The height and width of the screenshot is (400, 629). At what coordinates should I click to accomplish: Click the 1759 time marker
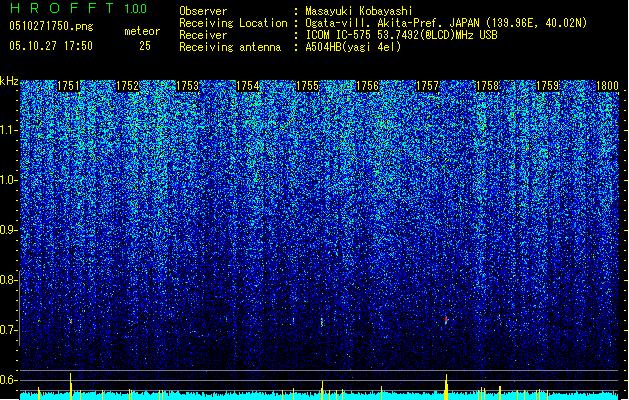click(x=548, y=86)
